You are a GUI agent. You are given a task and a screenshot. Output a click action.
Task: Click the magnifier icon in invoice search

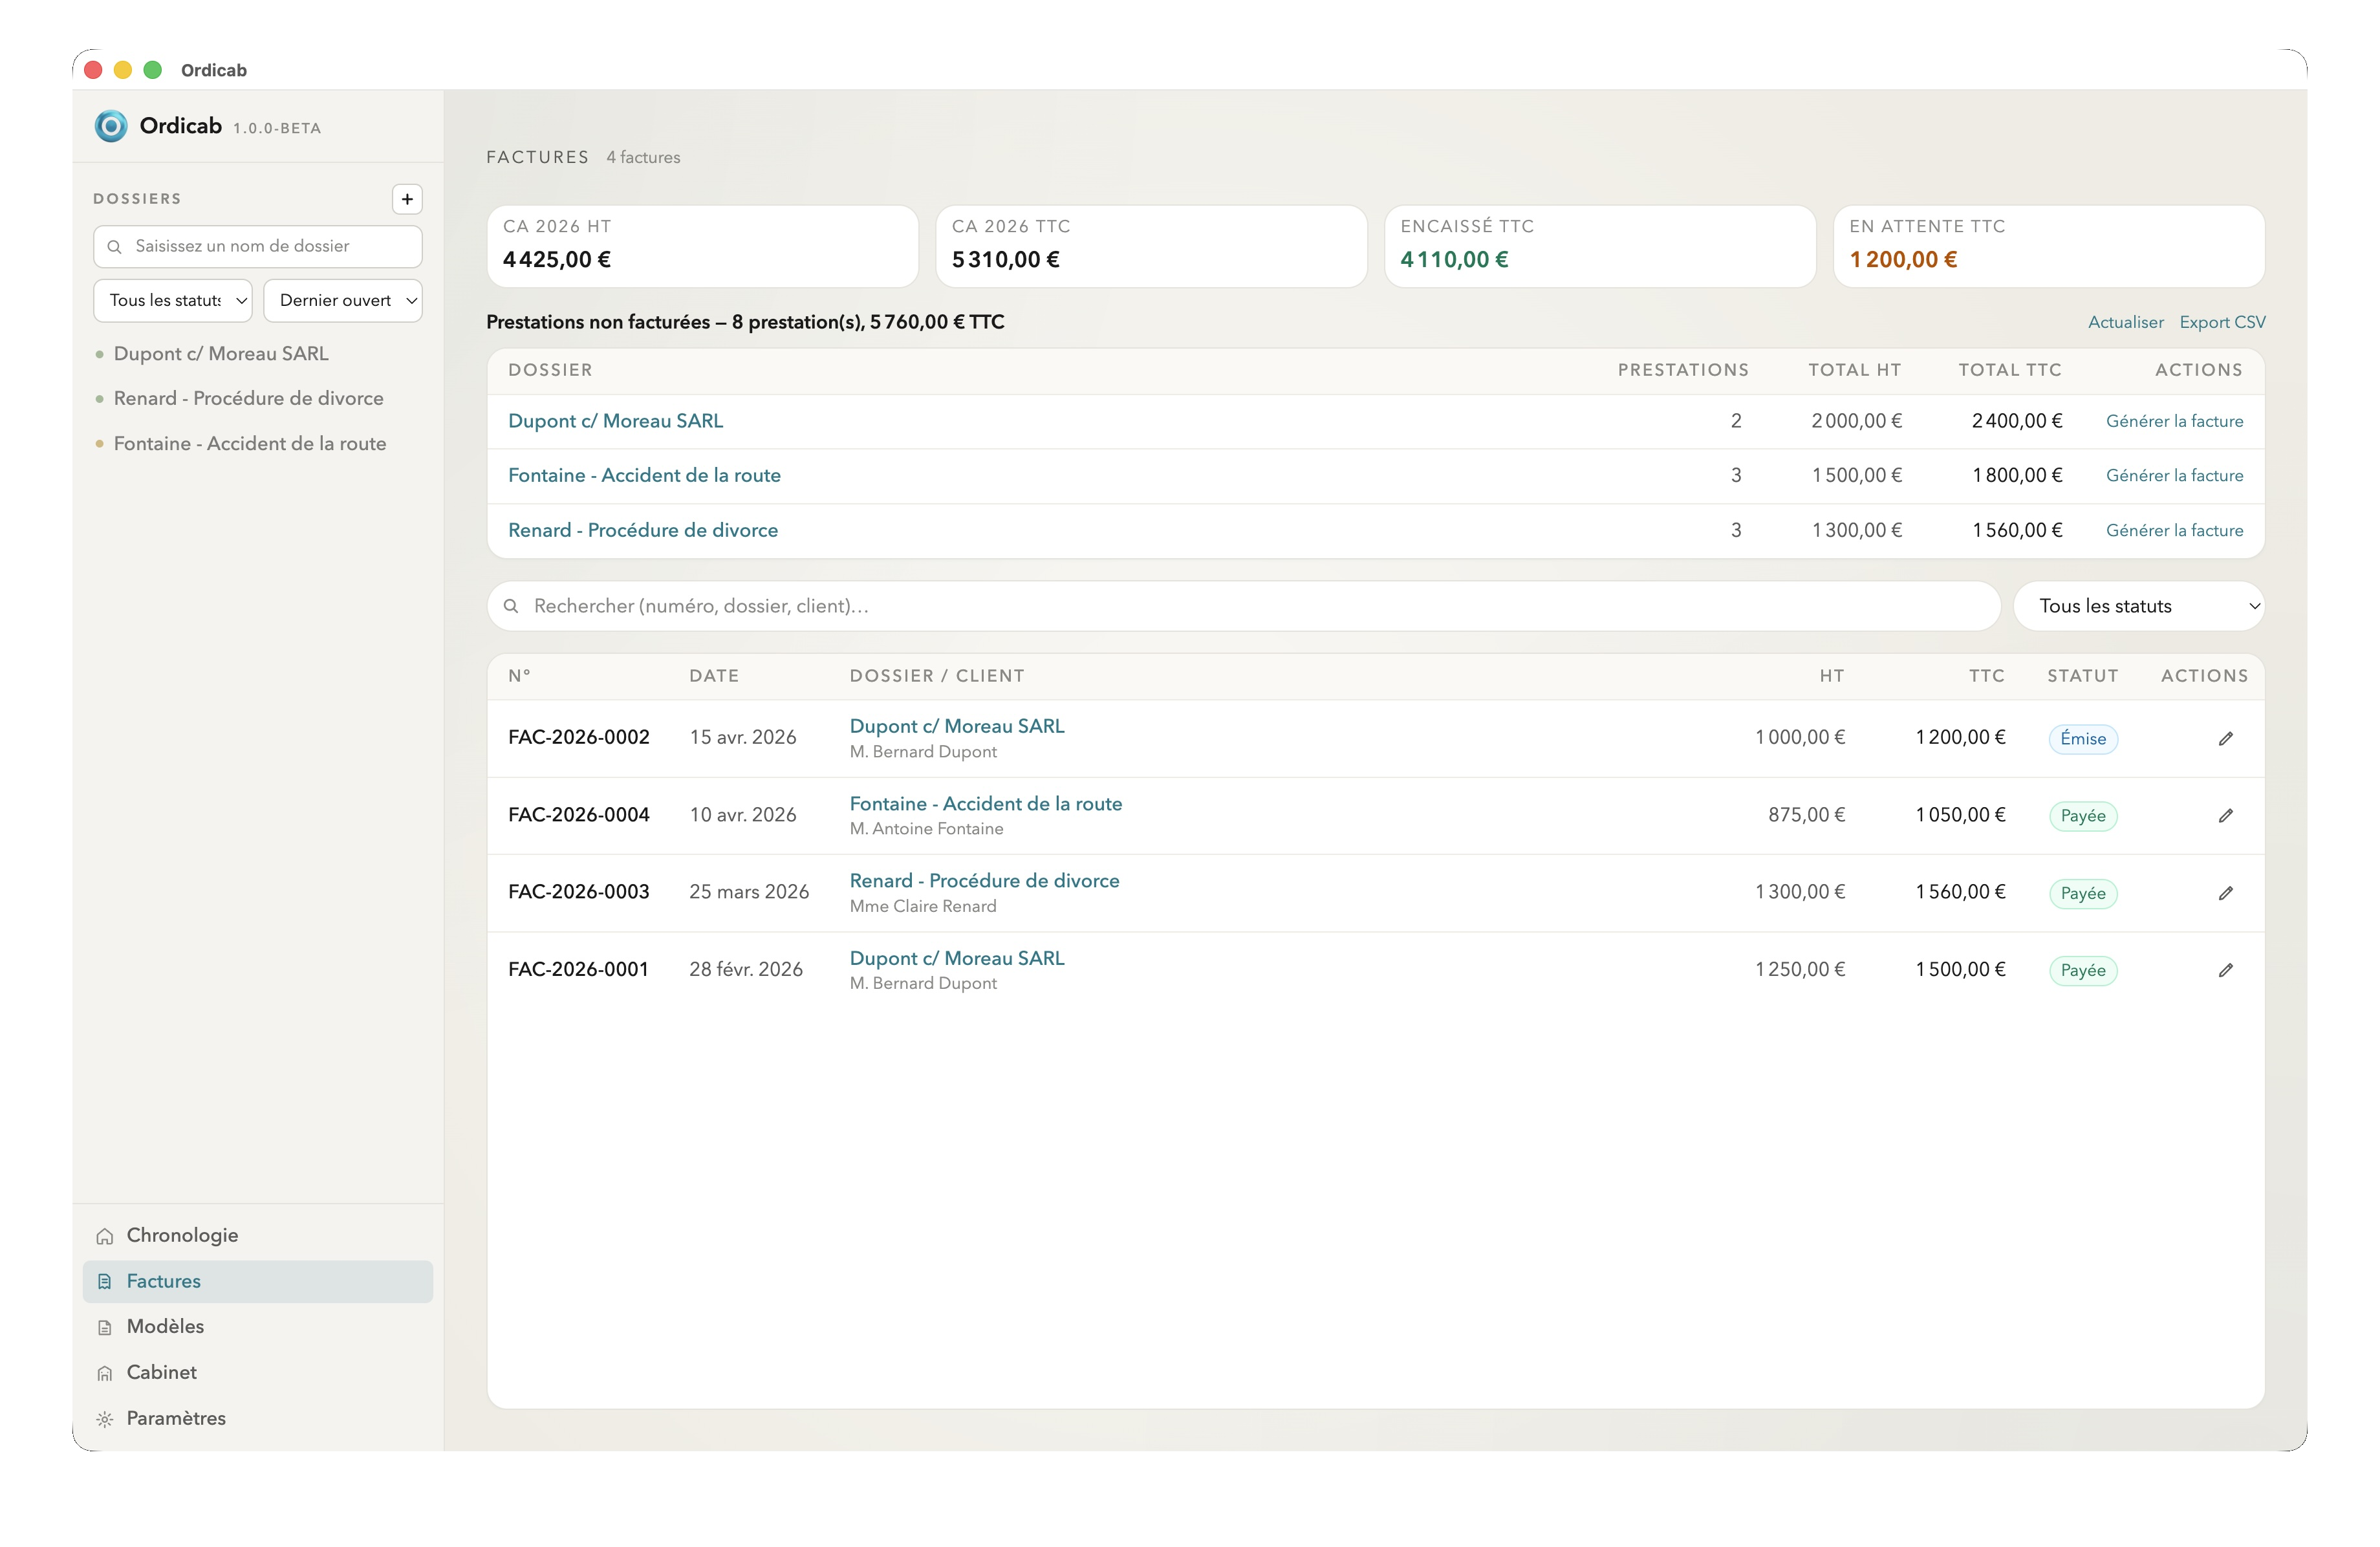pos(511,606)
